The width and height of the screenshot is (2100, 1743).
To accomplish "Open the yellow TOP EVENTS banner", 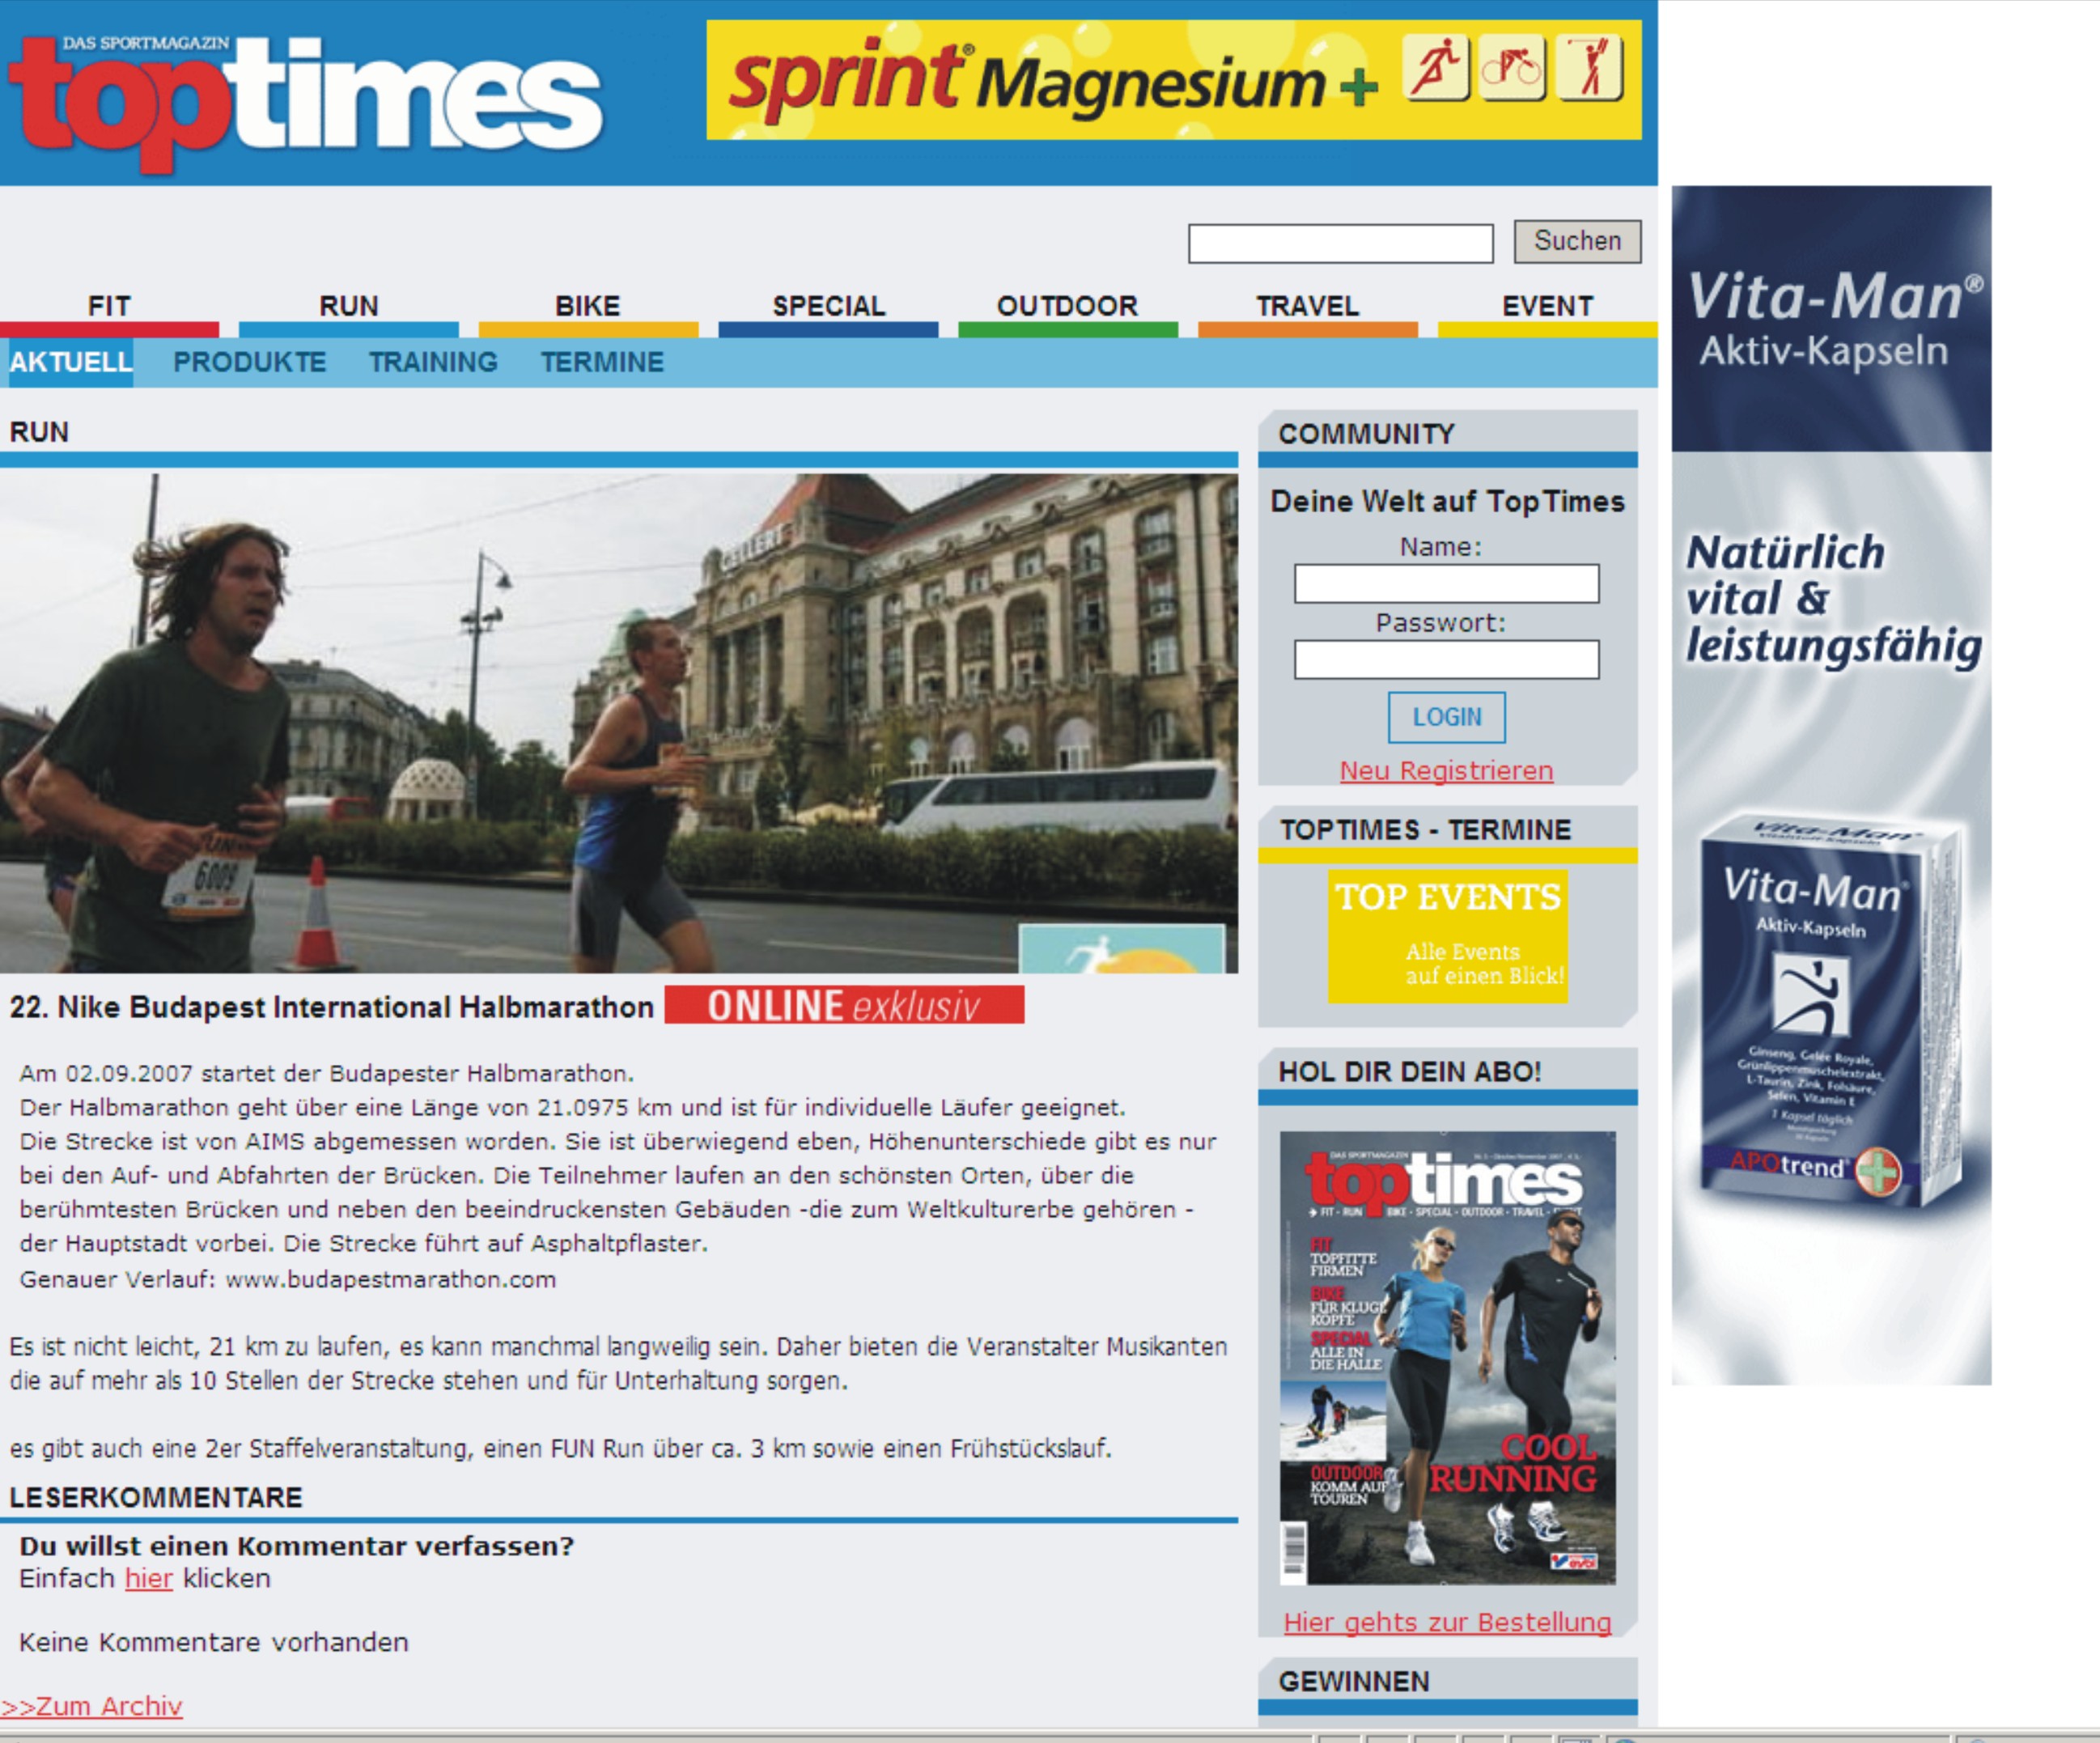I will pos(1448,936).
